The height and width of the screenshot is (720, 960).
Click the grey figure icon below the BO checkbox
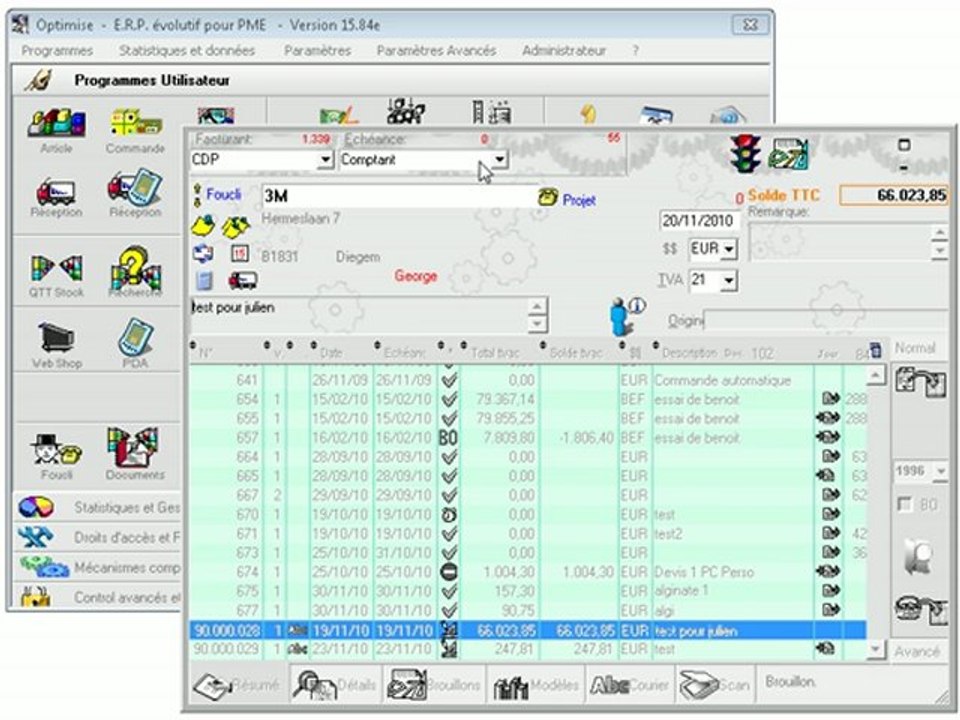tap(918, 555)
